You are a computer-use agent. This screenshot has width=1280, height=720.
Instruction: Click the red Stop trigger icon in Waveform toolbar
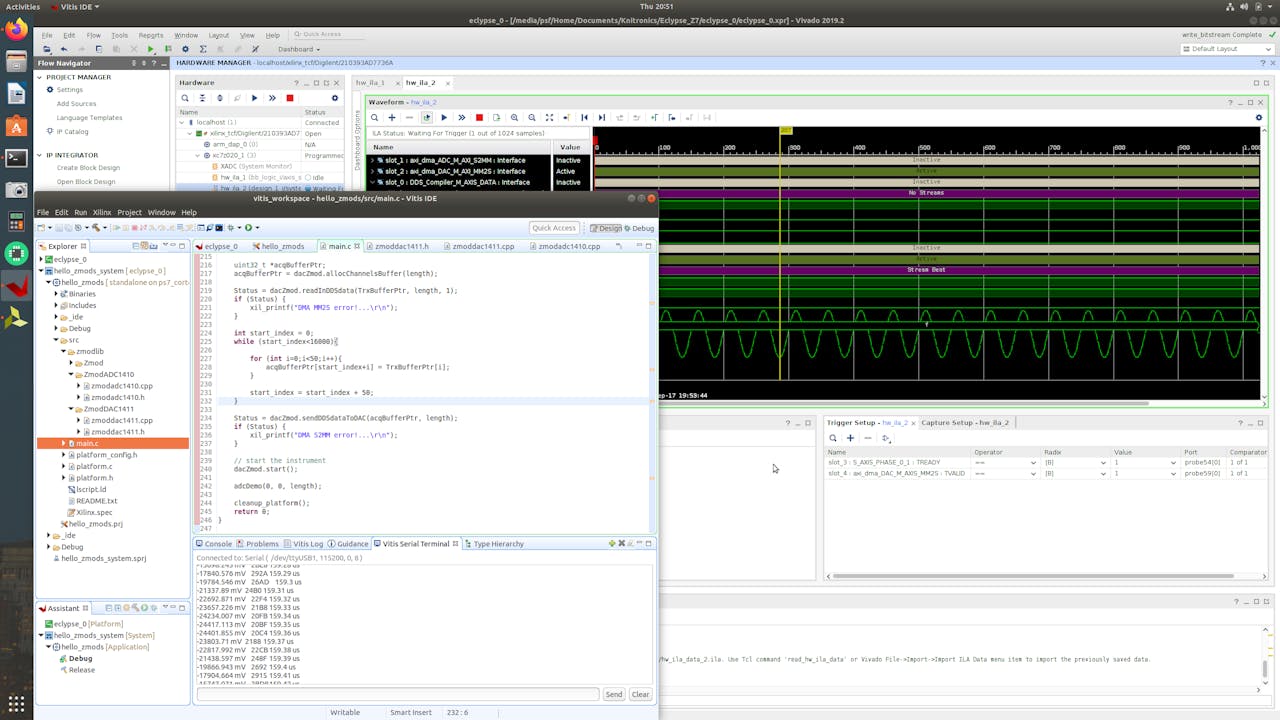pyautogui.click(x=479, y=118)
